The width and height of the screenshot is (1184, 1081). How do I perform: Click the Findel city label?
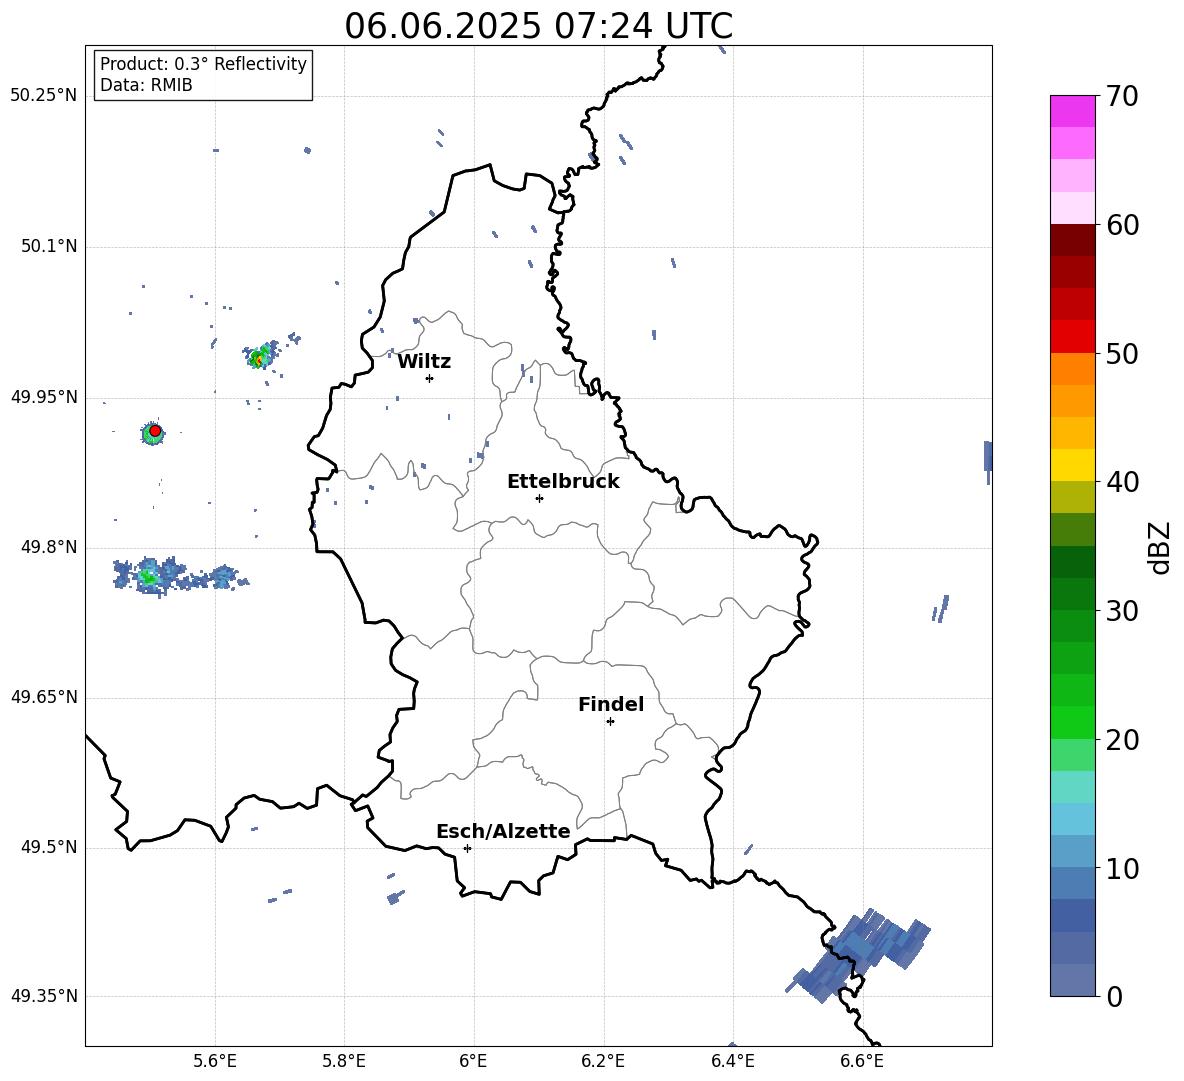click(611, 704)
